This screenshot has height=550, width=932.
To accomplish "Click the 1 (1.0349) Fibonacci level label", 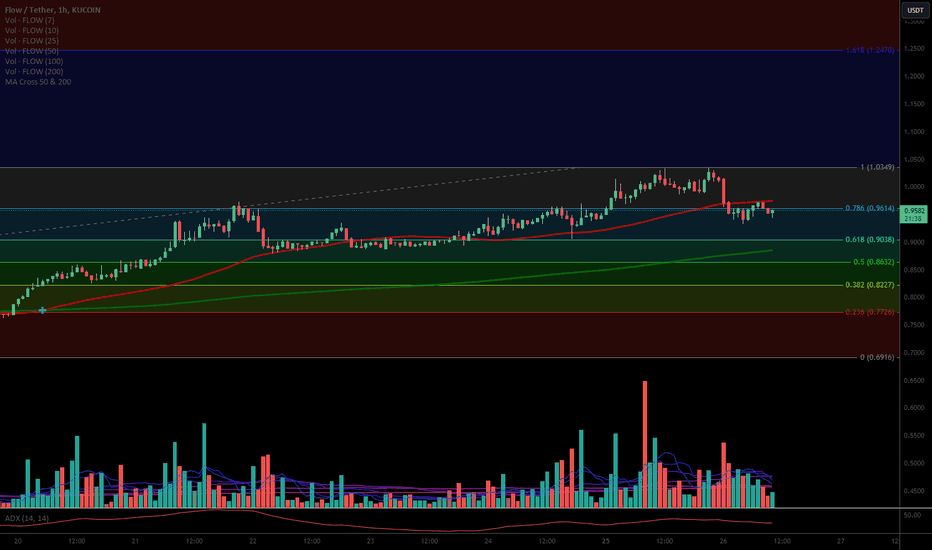I will (877, 167).
